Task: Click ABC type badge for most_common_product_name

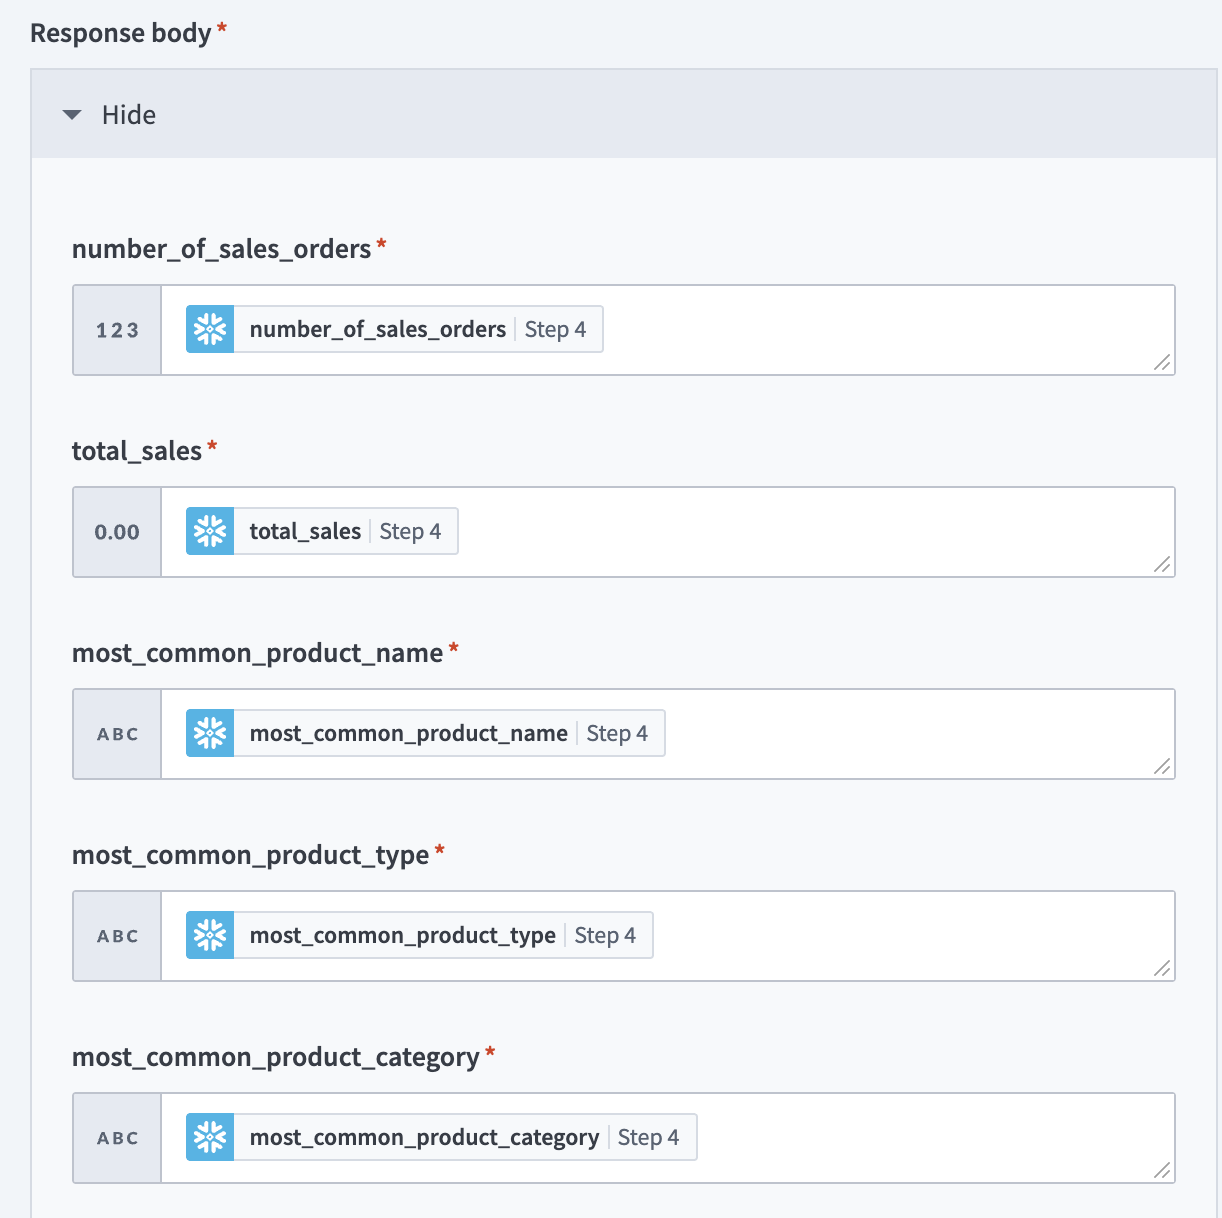Action: click(x=117, y=734)
